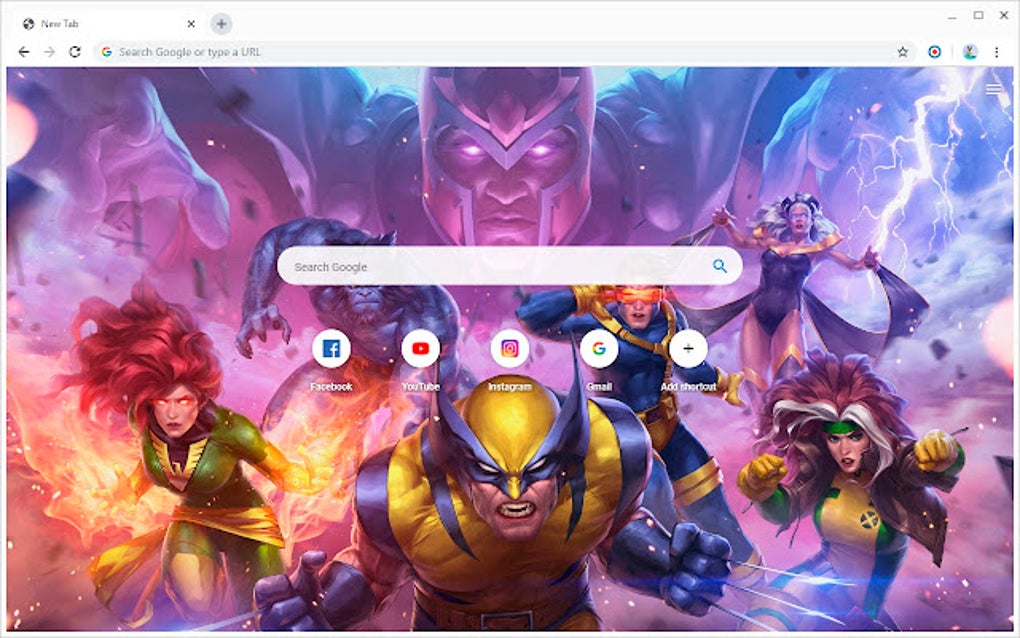Image resolution: width=1020 pixels, height=638 pixels.
Task: Reload the page with the refresh icon
Action: (x=74, y=51)
